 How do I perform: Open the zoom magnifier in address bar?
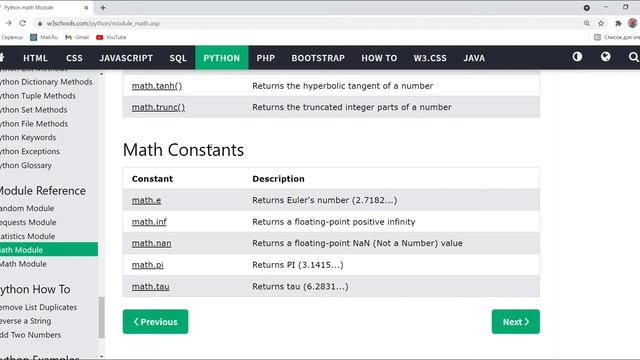587,23
